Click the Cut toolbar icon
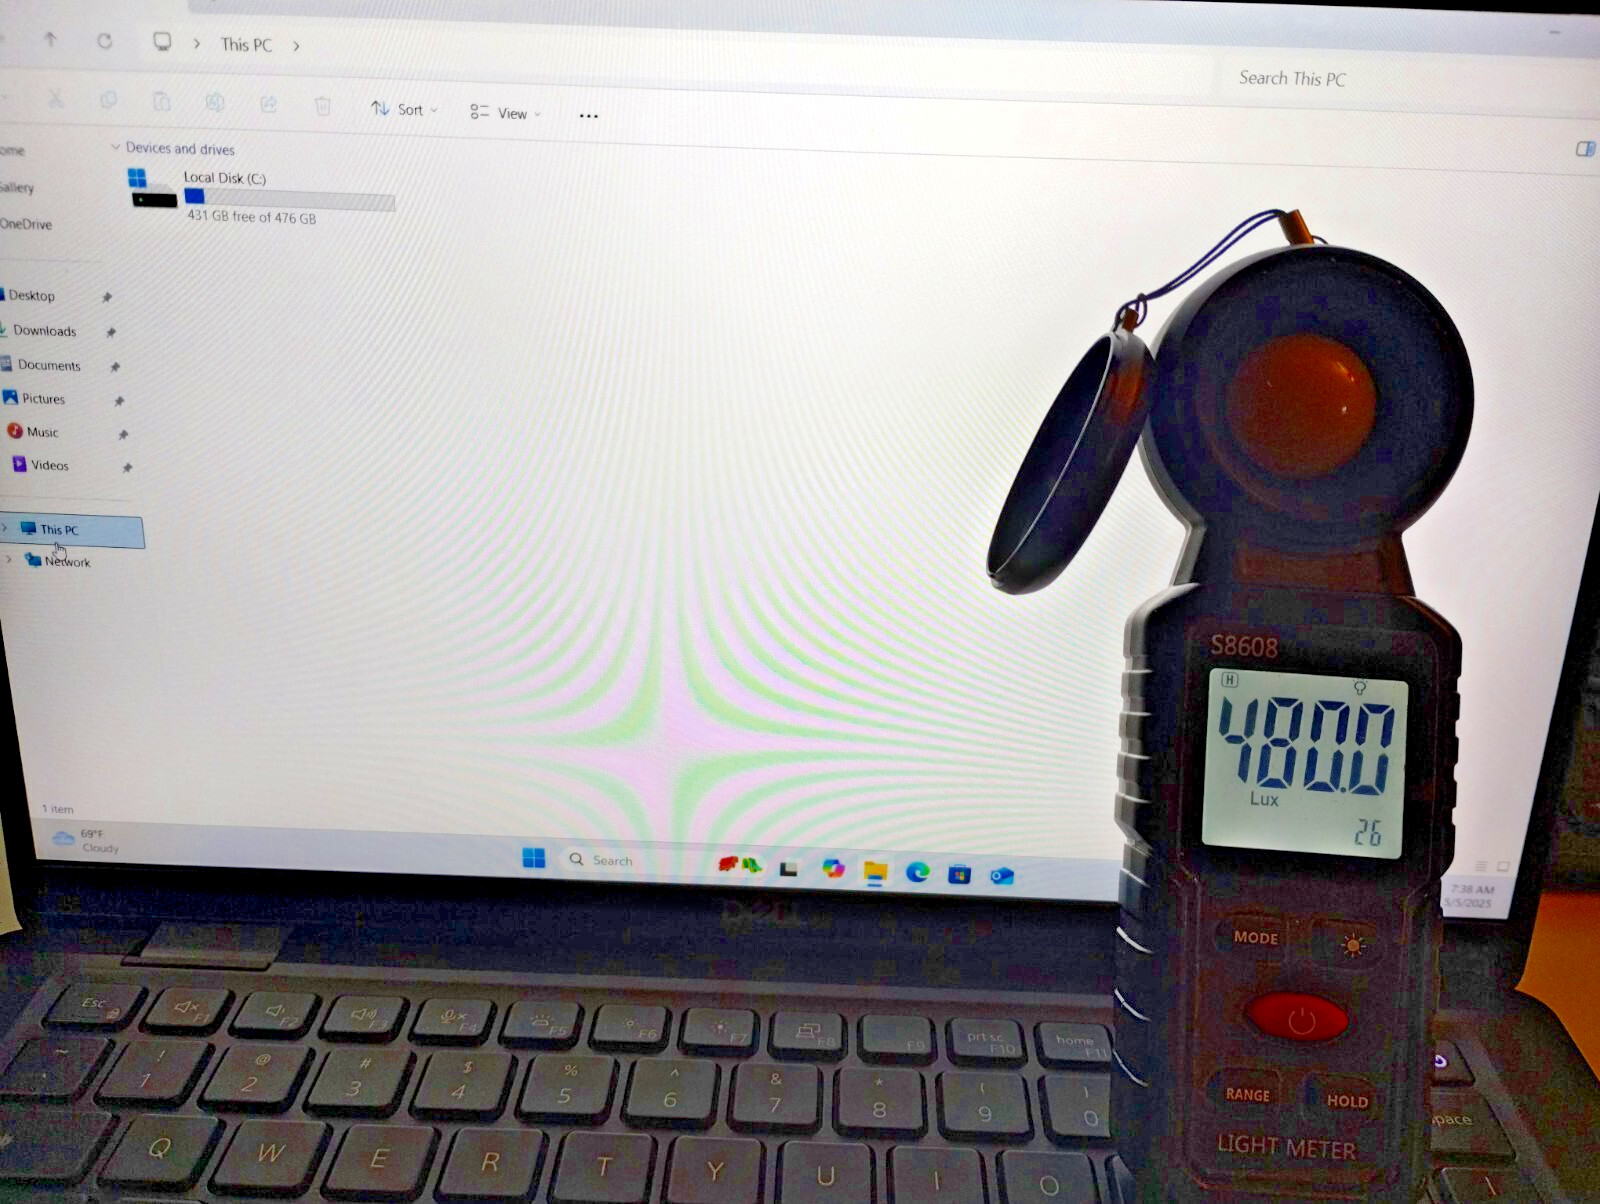 coord(55,98)
